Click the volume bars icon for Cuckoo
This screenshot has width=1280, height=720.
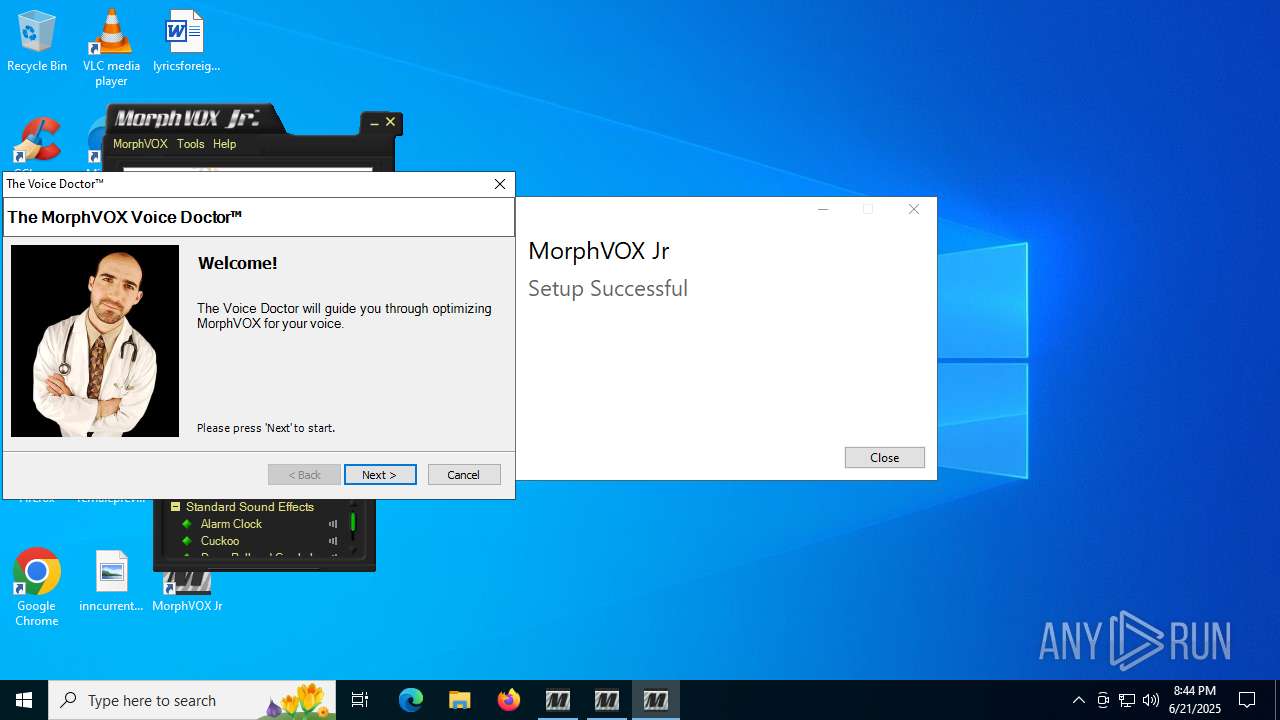(333, 541)
